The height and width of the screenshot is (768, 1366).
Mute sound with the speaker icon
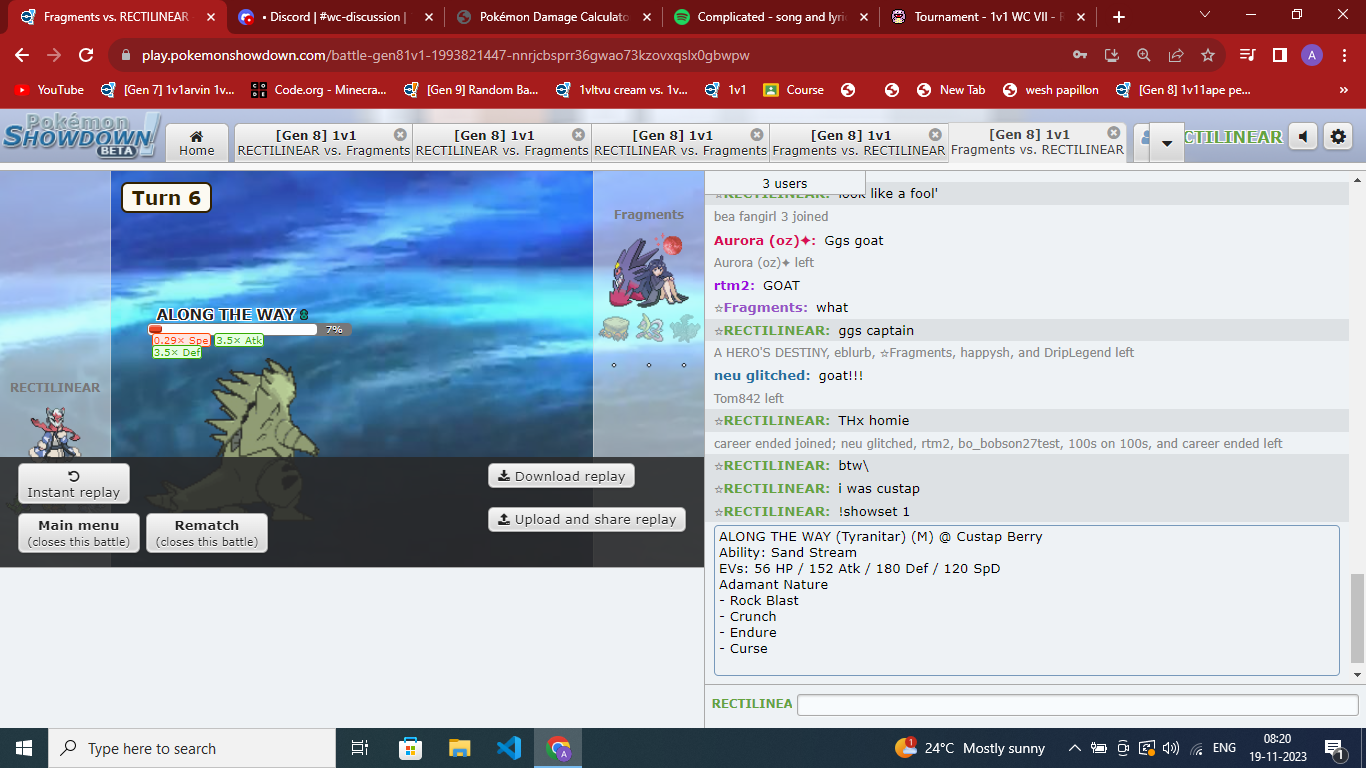click(1302, 137)
